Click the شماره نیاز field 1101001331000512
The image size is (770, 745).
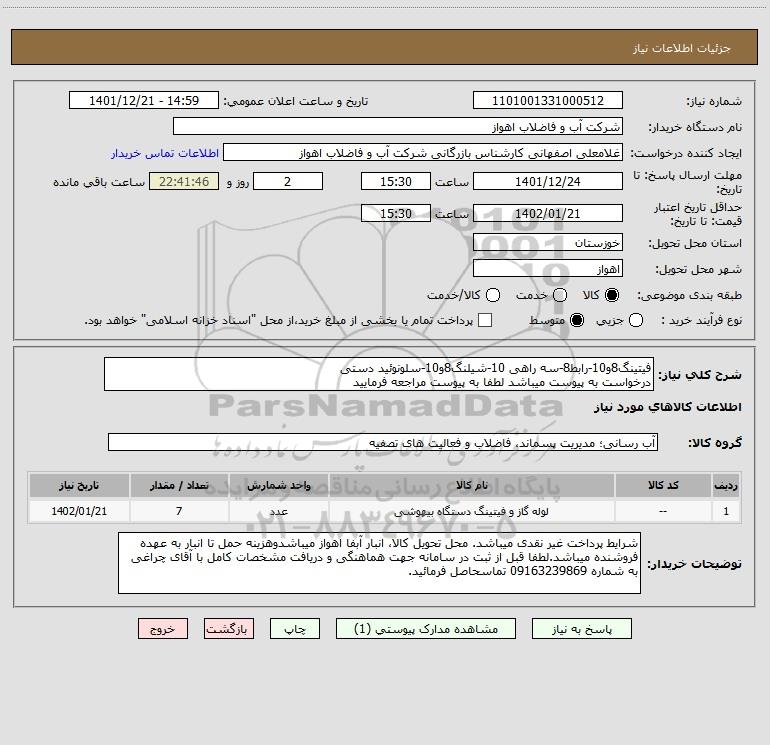tap(548, 101)
